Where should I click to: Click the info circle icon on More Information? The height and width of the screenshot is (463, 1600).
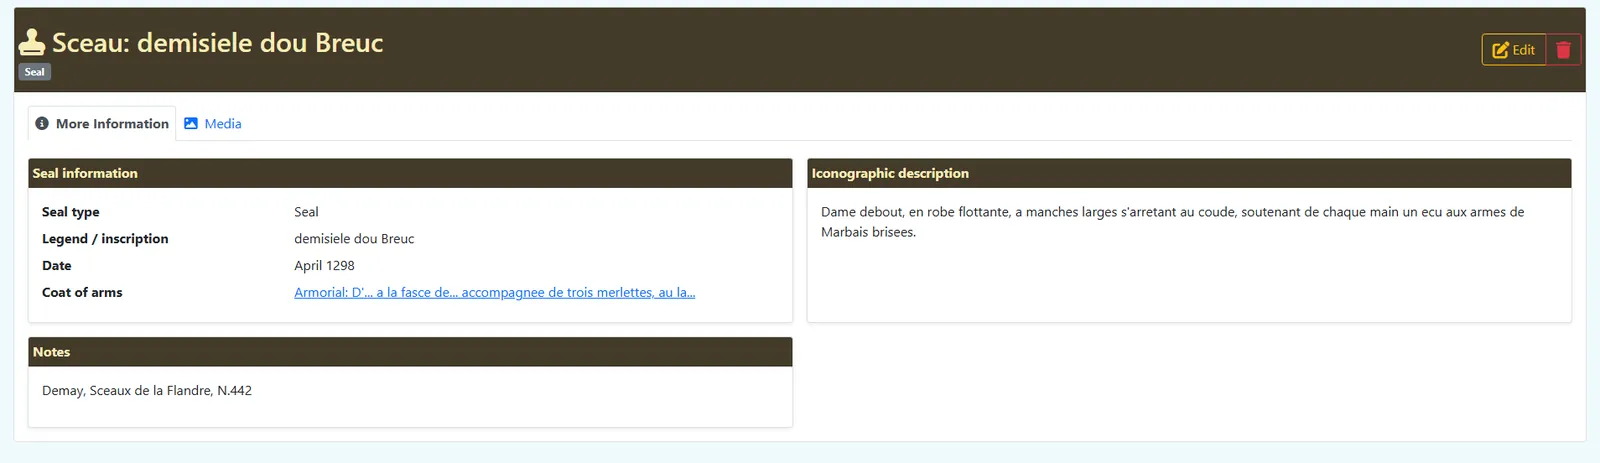pyautogui.click(x=42, y=124)
